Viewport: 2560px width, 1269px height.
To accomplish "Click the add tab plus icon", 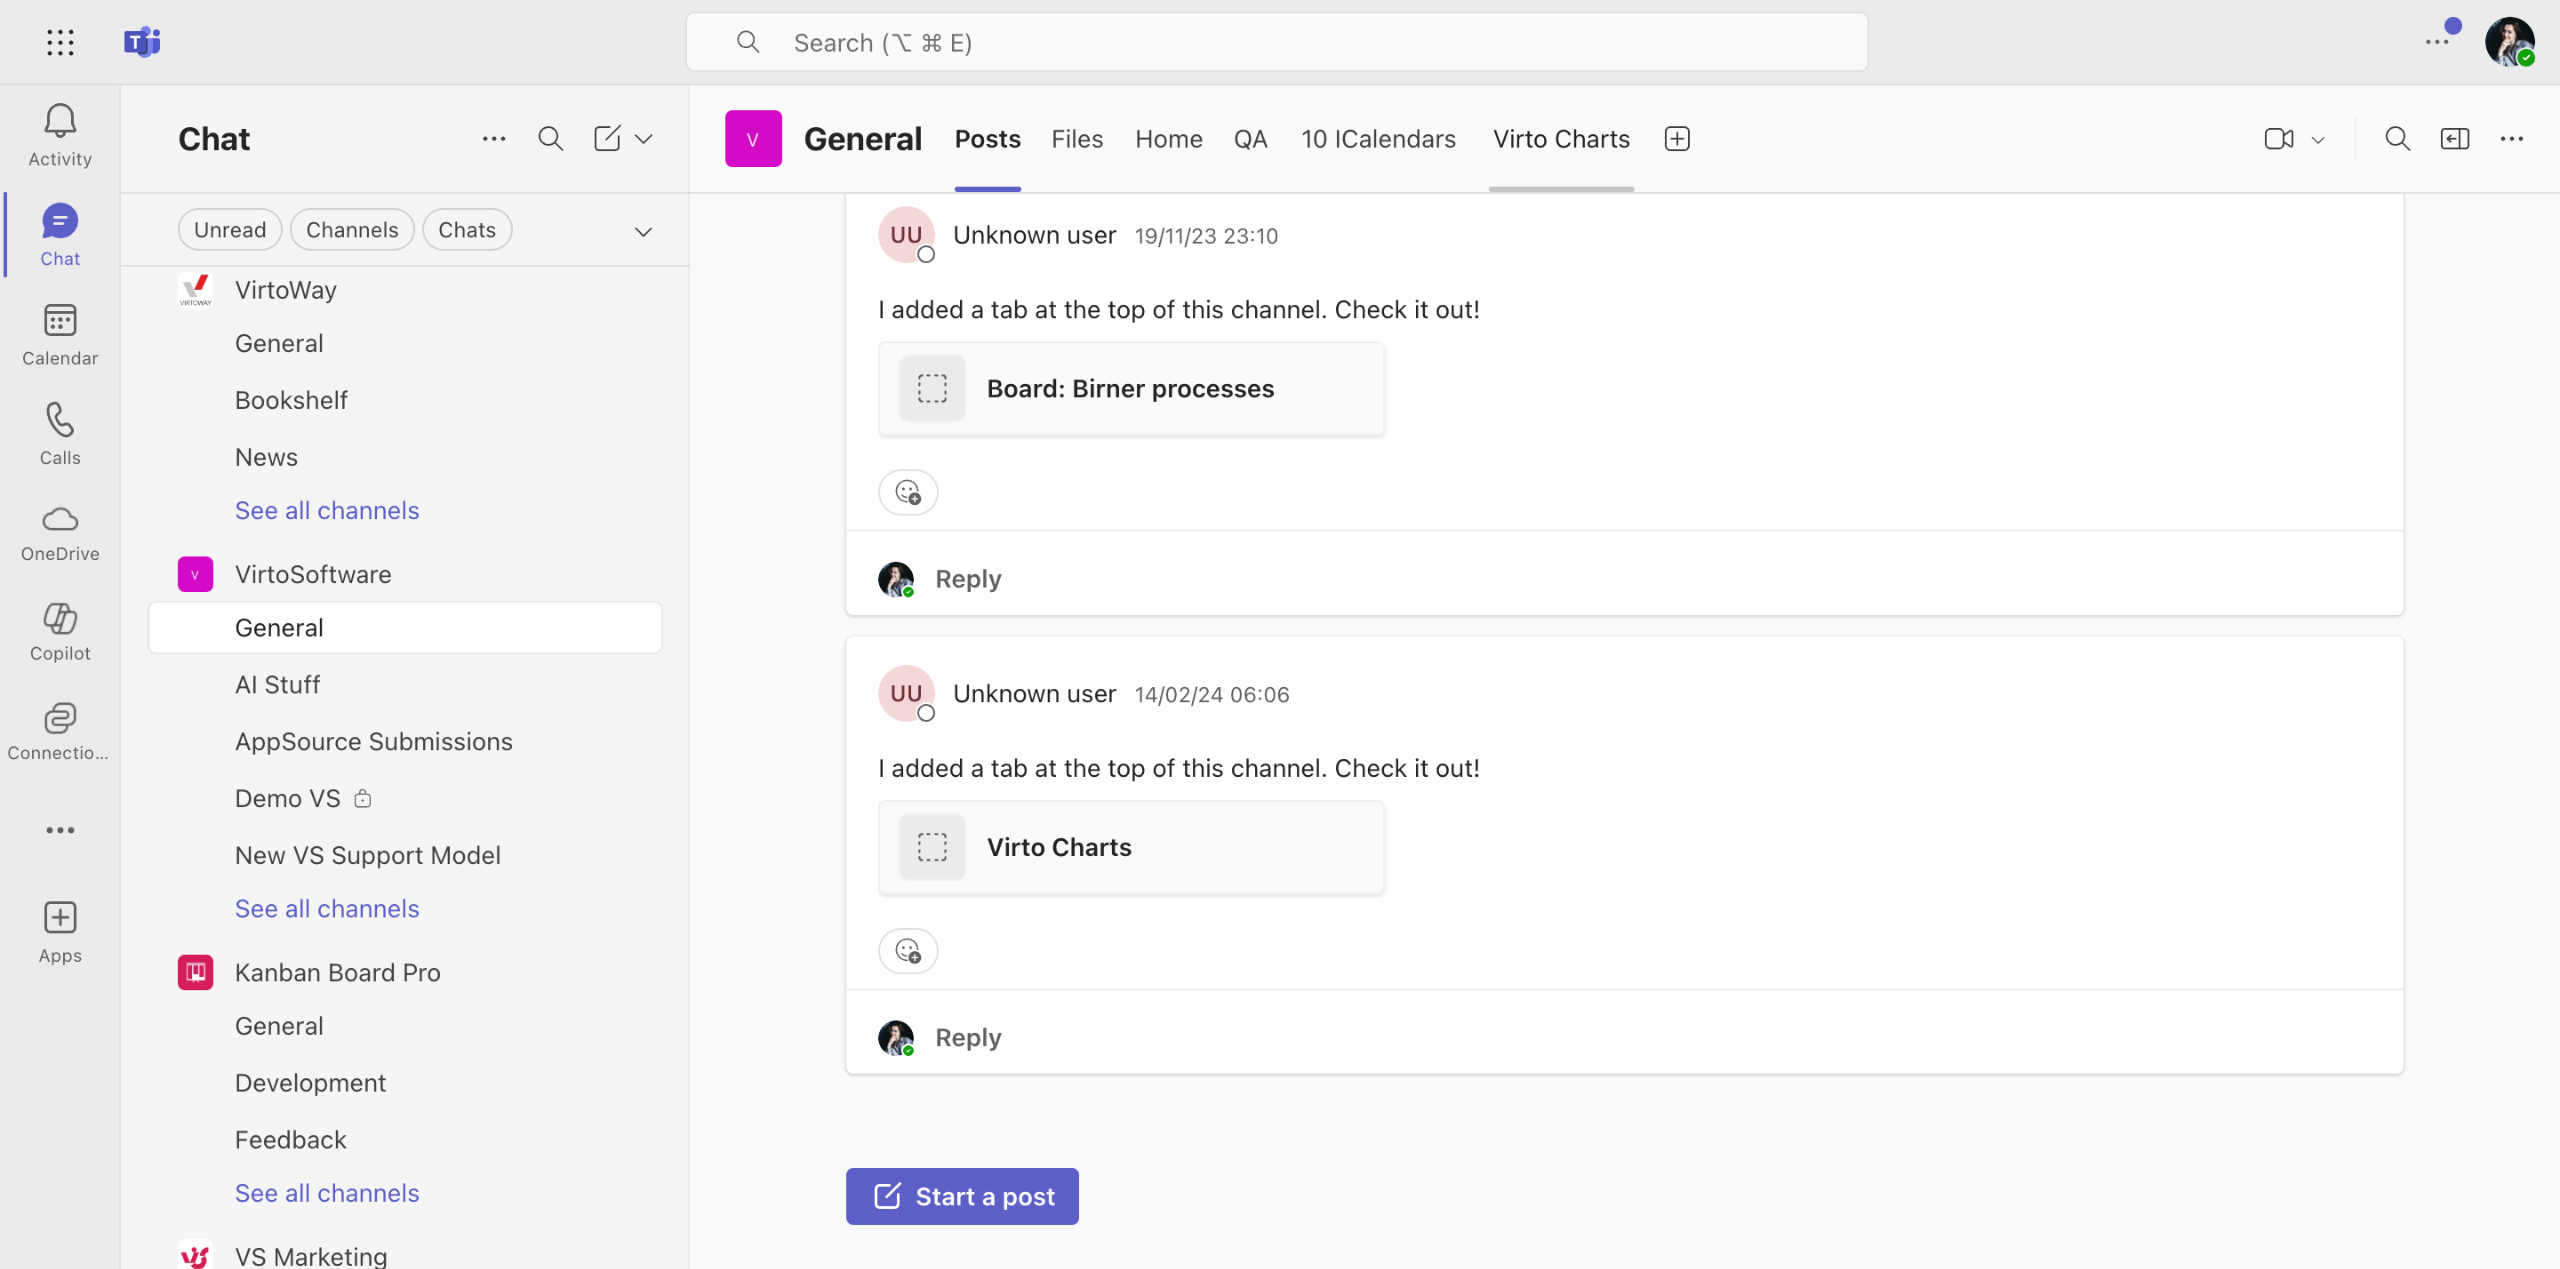I will (1677, 139).
